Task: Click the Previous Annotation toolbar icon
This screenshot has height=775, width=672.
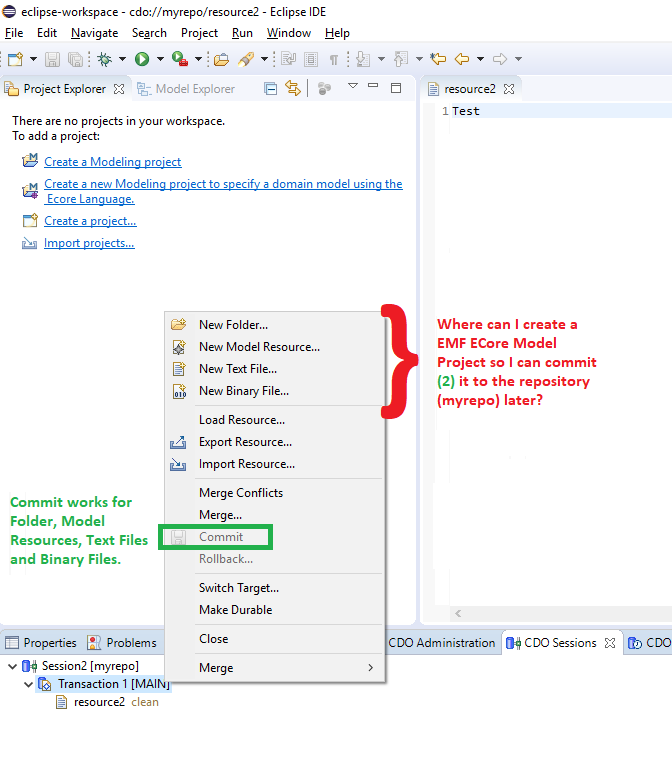Action: (x=401, y=59)
